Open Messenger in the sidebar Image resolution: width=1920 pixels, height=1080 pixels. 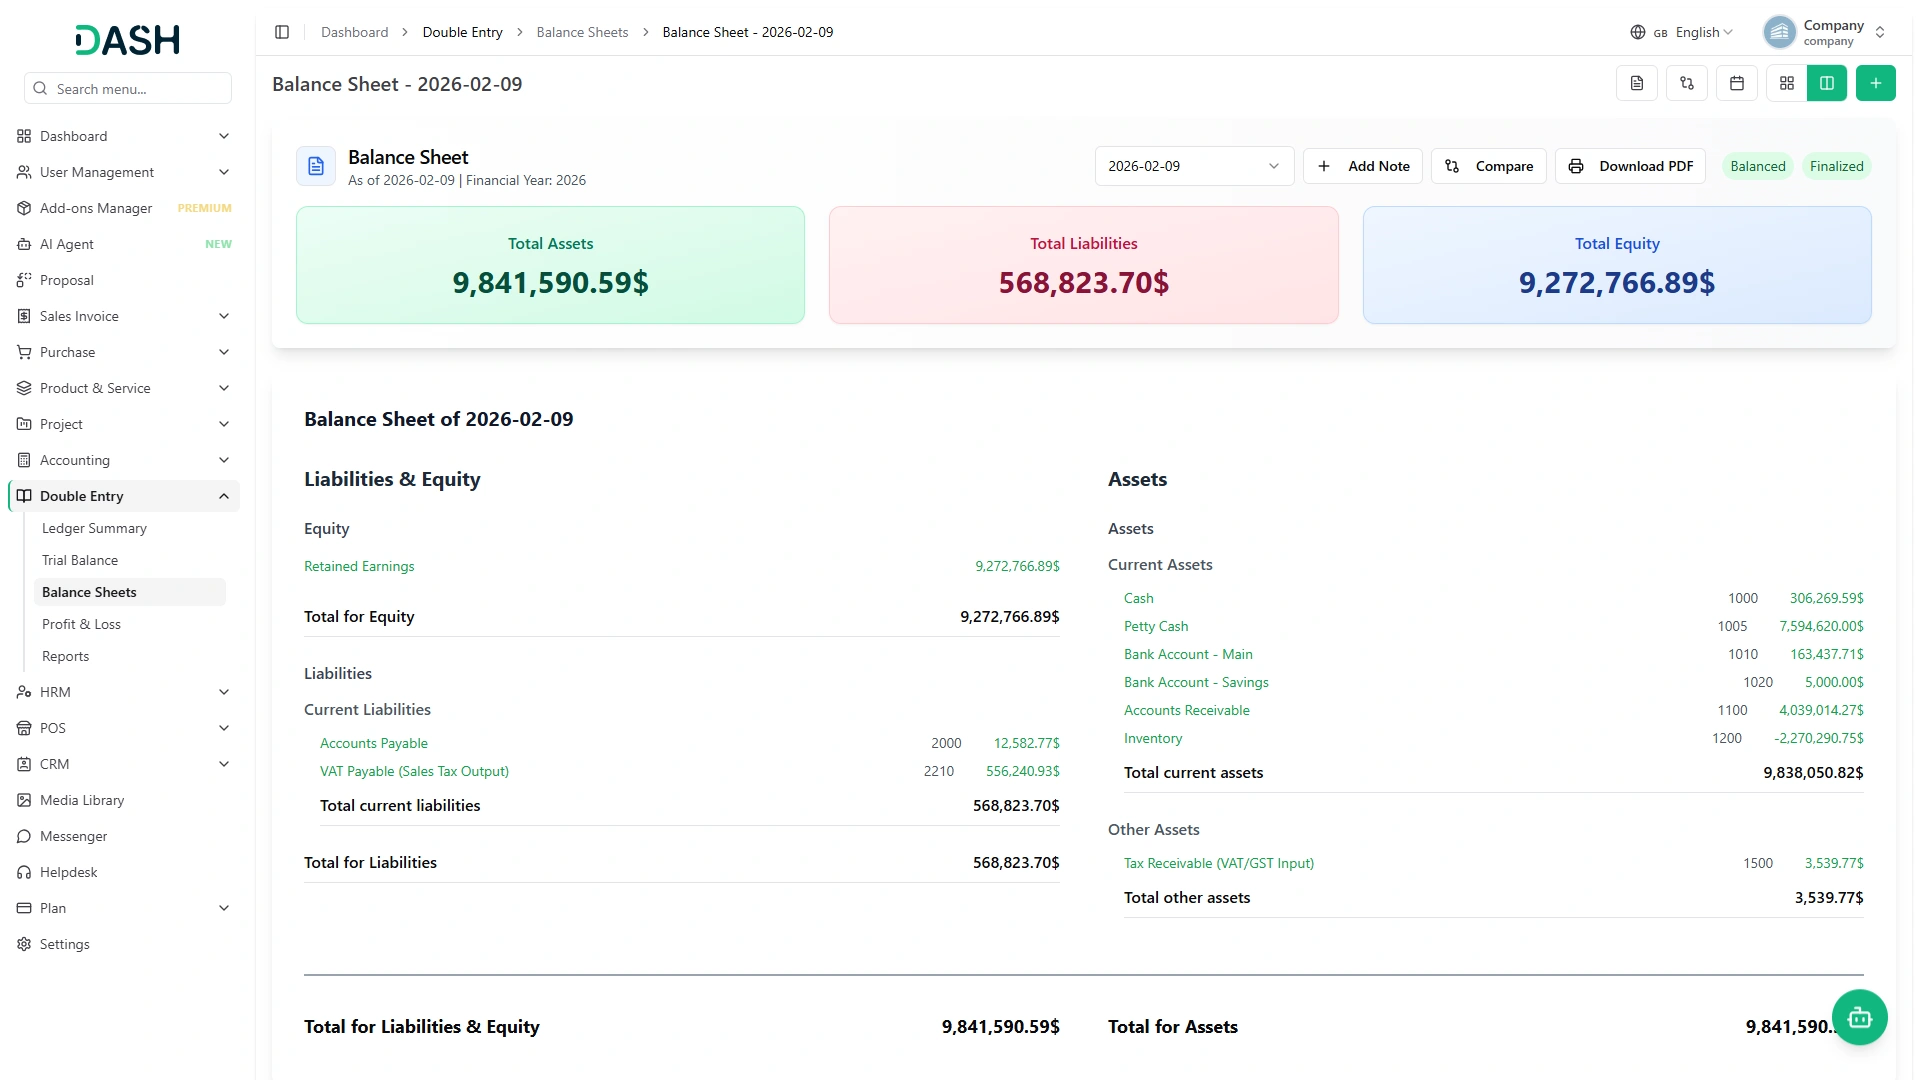[x=124, y=836]
